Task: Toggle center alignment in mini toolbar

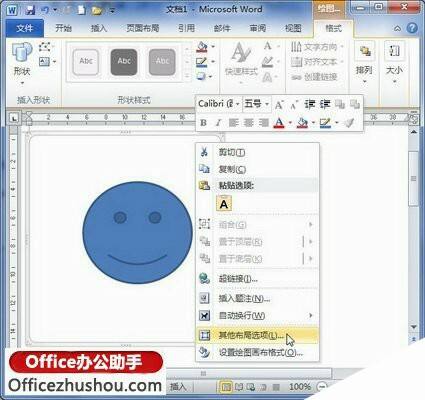Action: point(249,123)
